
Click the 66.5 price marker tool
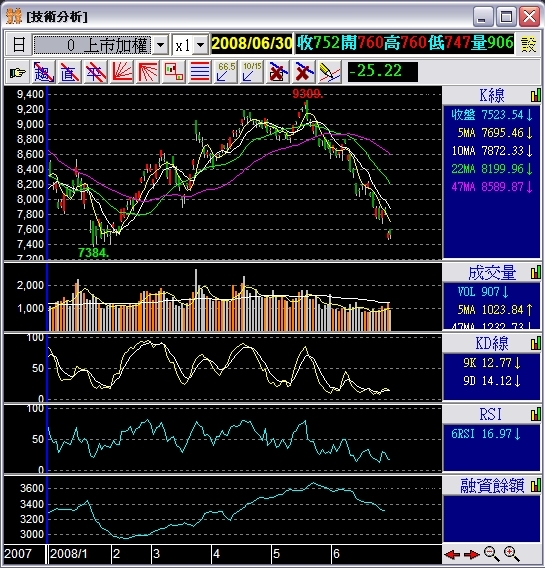[x=225, y=72]
